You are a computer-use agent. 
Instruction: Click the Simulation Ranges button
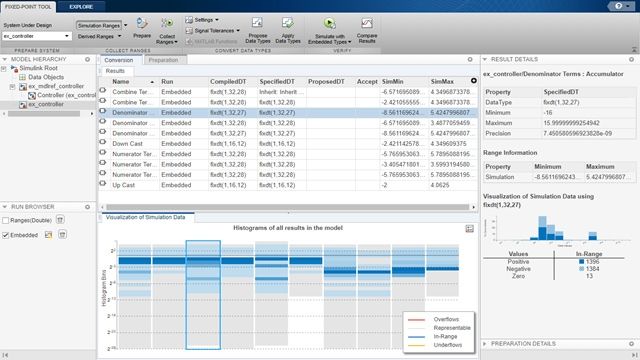[x=99, y=25]
